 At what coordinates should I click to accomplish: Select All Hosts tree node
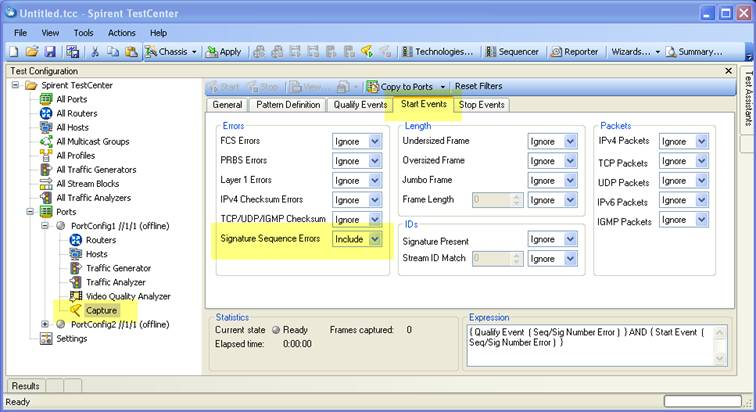pyautogui.click(x=72, y=127)
